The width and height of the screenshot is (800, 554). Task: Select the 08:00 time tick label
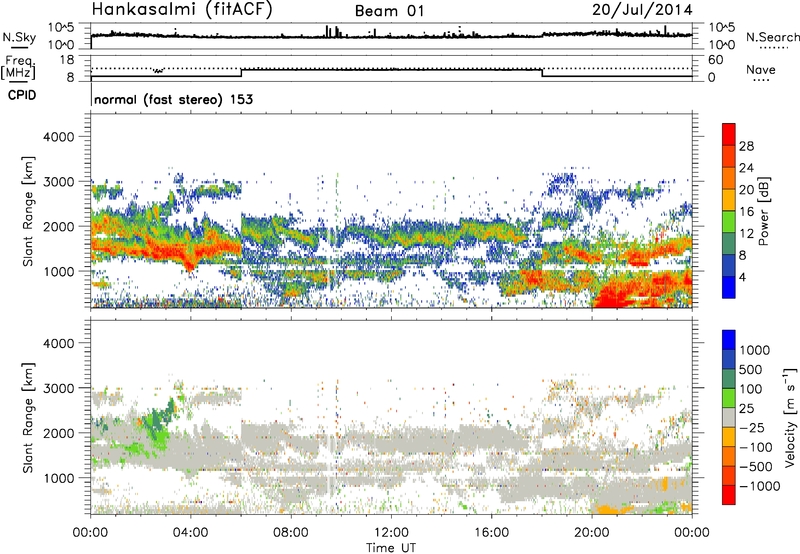290,533
